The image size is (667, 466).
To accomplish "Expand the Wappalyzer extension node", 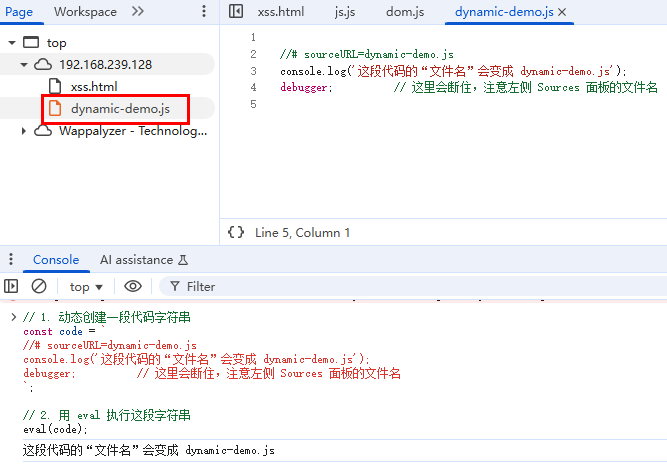I will click(x=24, y=131).
